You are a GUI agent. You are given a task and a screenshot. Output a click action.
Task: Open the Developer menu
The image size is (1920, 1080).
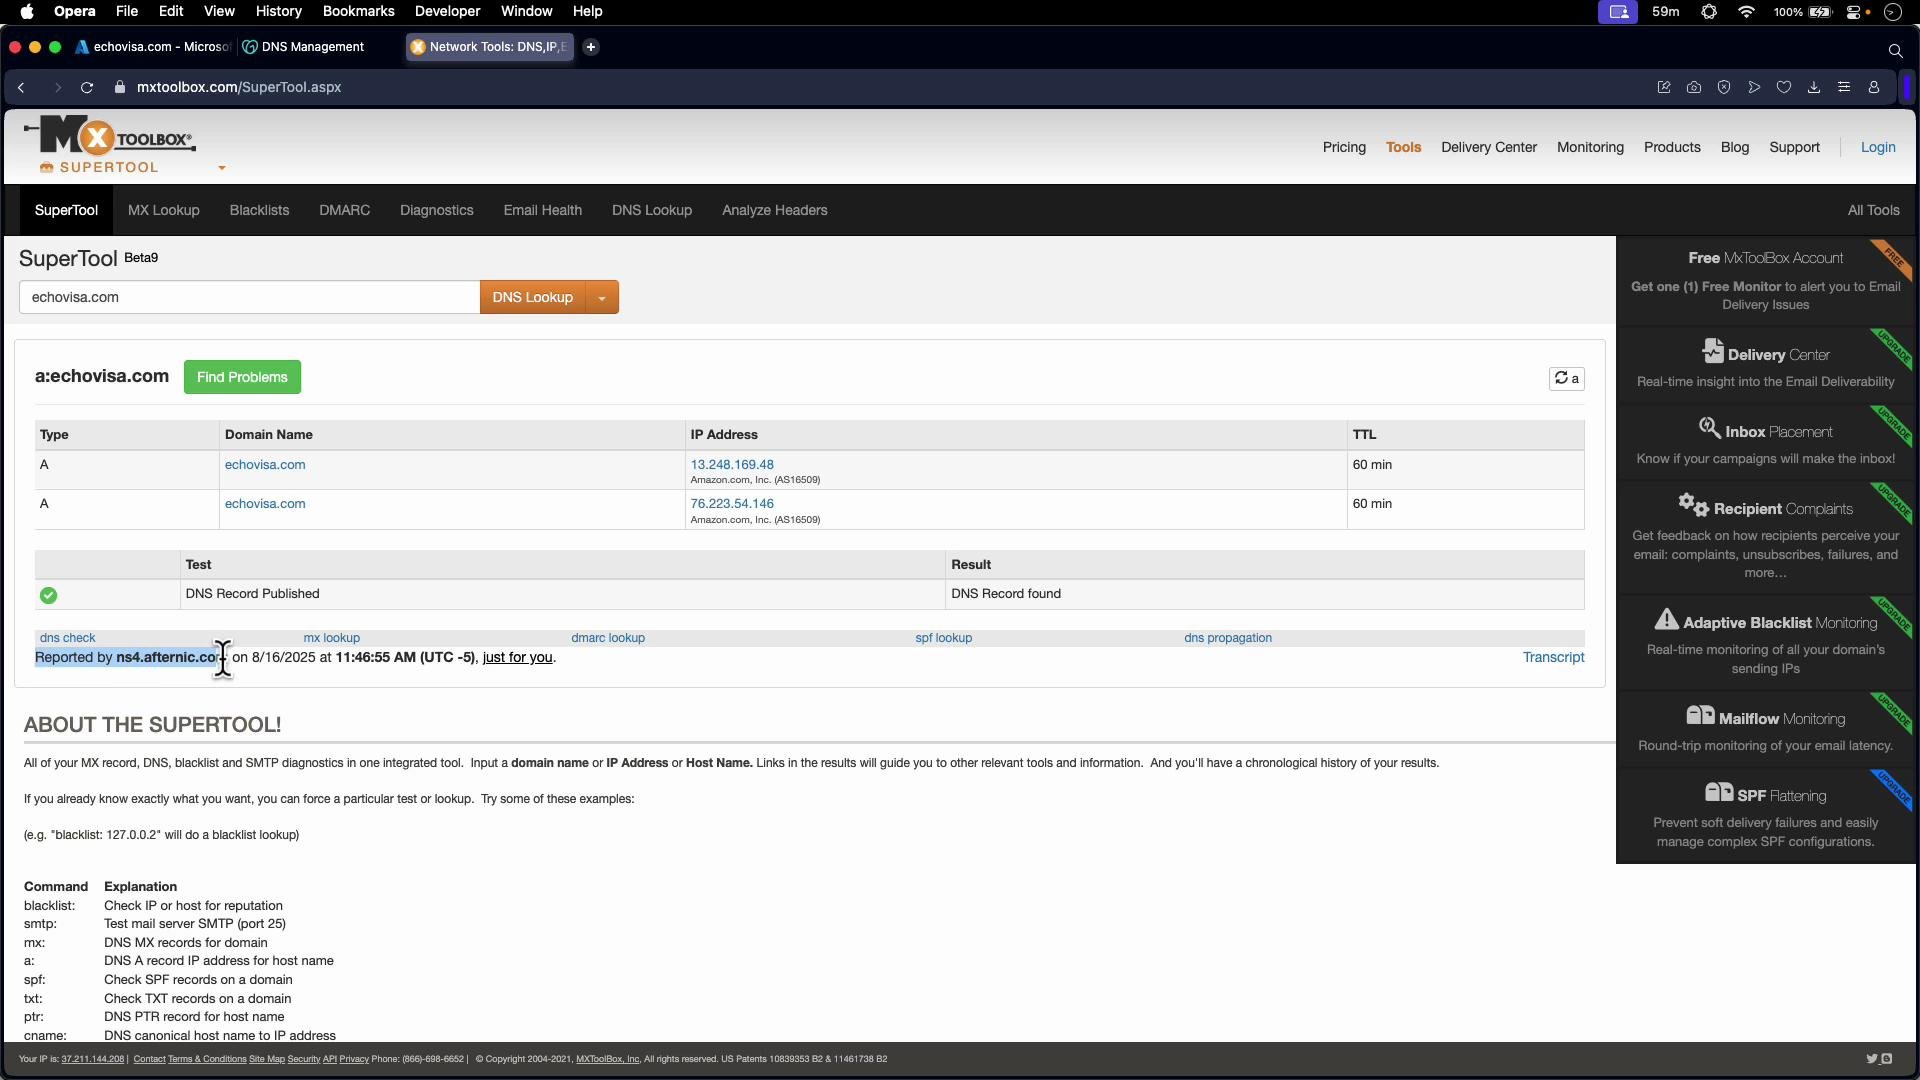coord(447,12)
